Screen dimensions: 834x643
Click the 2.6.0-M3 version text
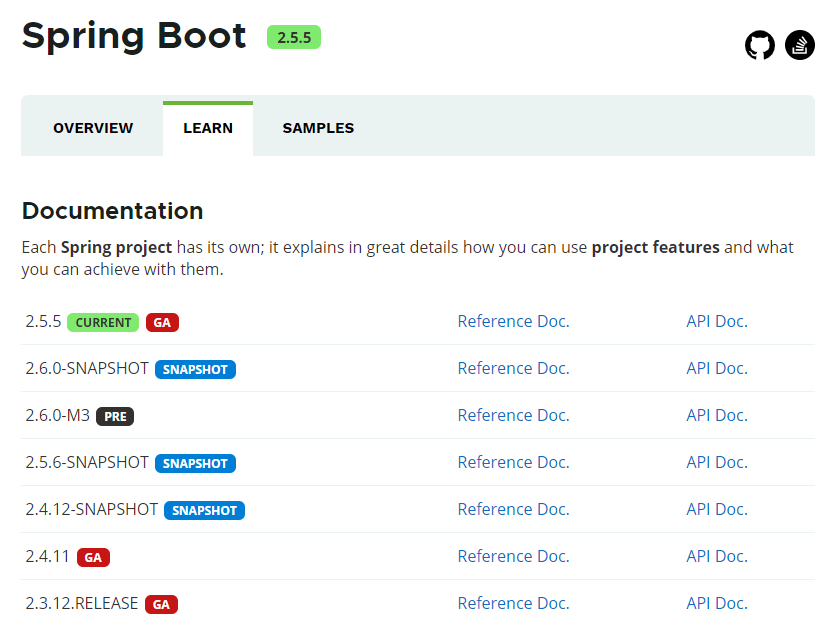pos(57,415)
